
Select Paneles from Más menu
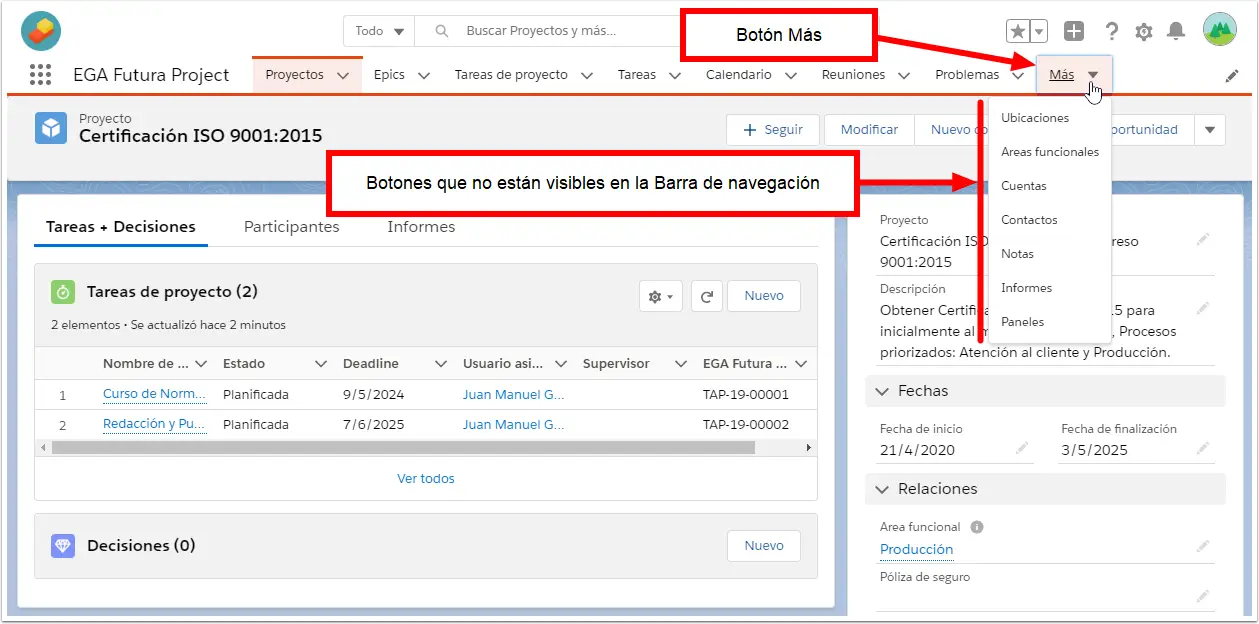pyautogui.click(x=1023, y=322)
